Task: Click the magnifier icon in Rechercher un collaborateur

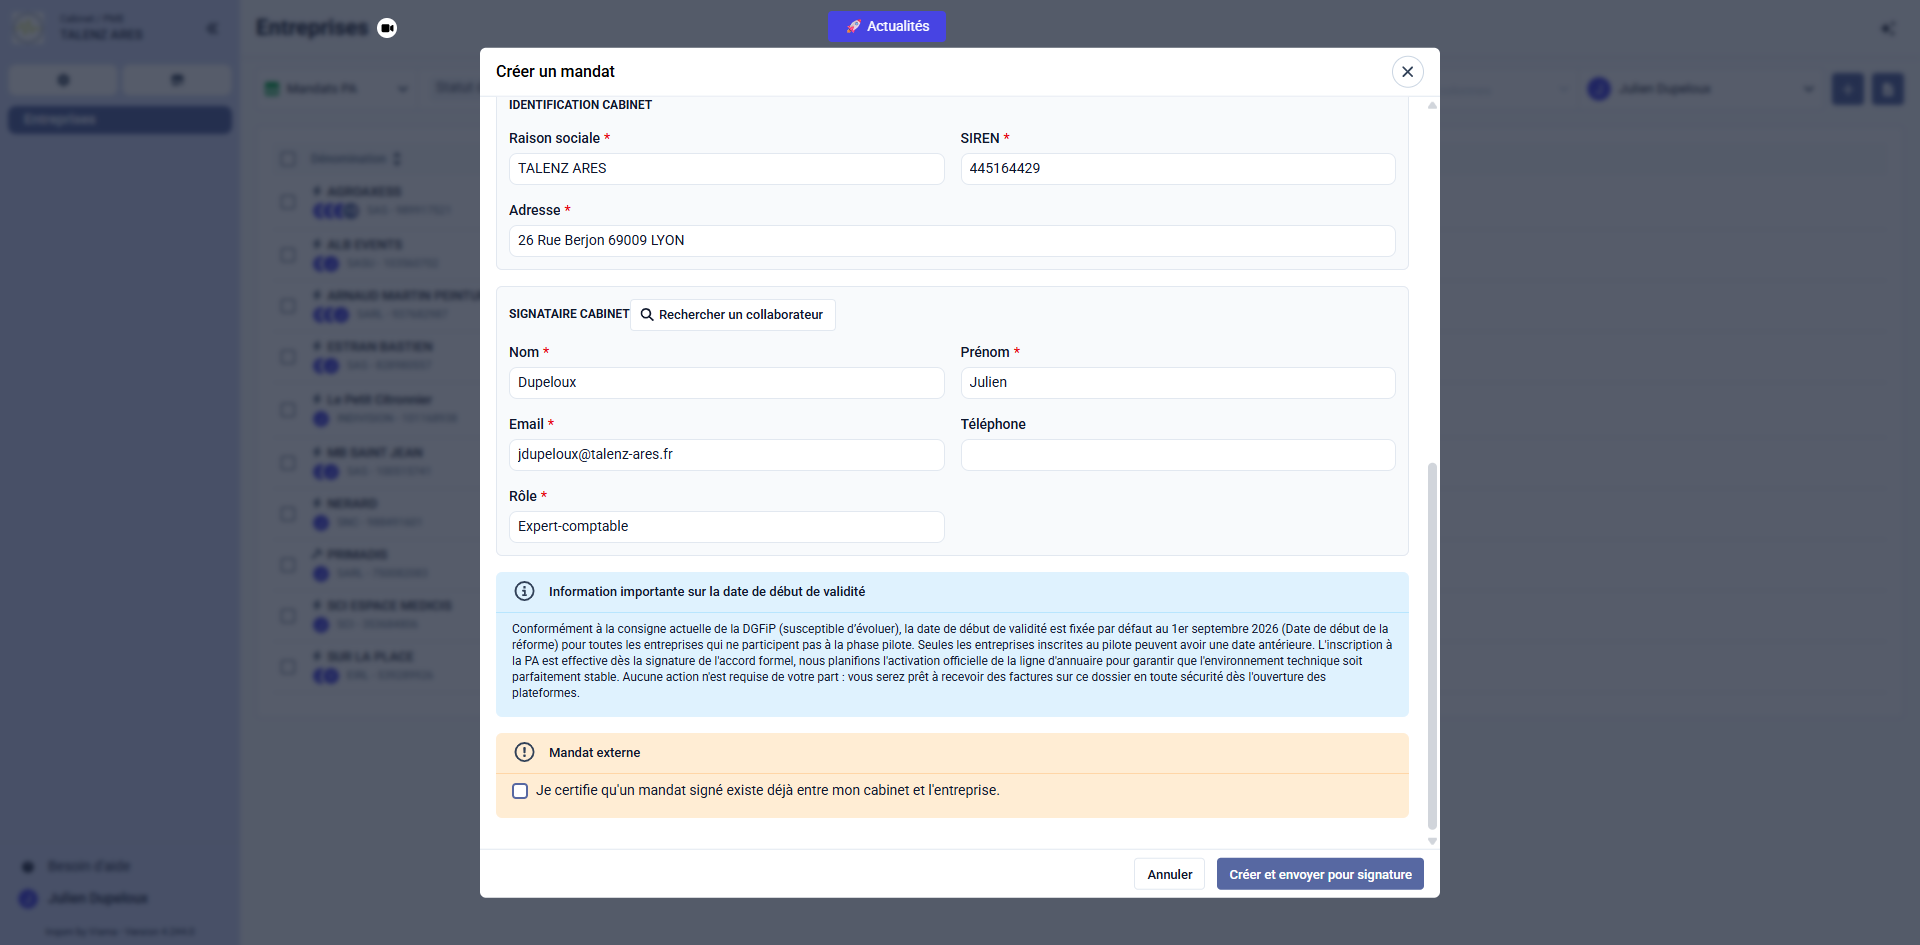Action: [647, 315]
